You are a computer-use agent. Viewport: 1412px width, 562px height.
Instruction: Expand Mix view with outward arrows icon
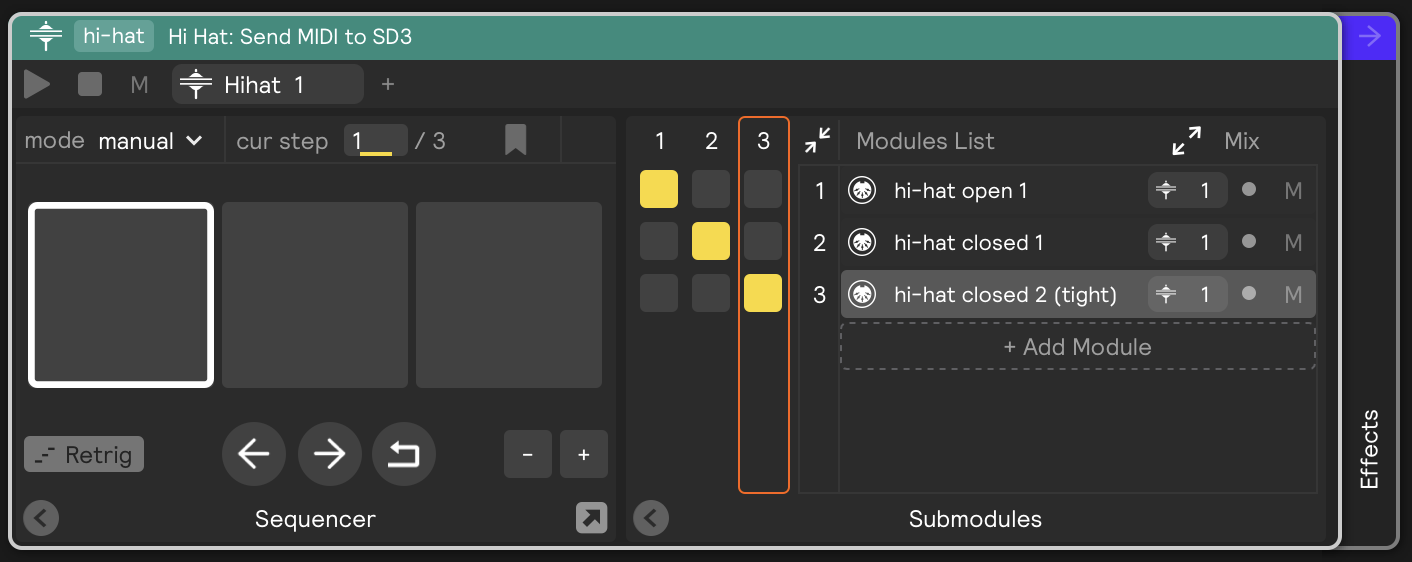[1187, 141]
